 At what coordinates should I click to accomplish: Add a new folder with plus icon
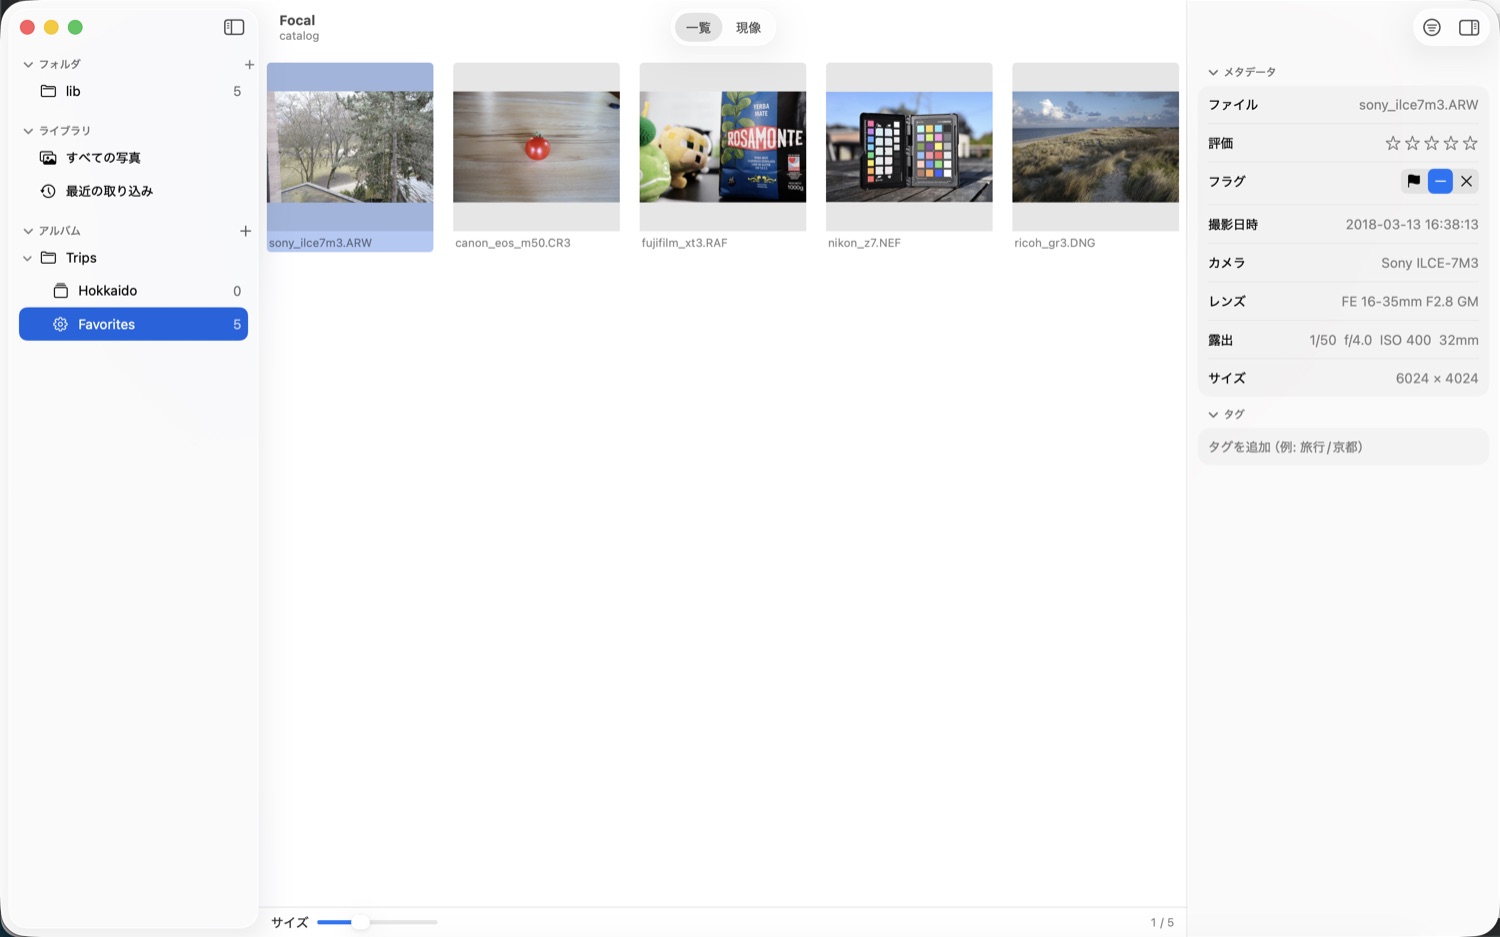click(x=249, y=65)
